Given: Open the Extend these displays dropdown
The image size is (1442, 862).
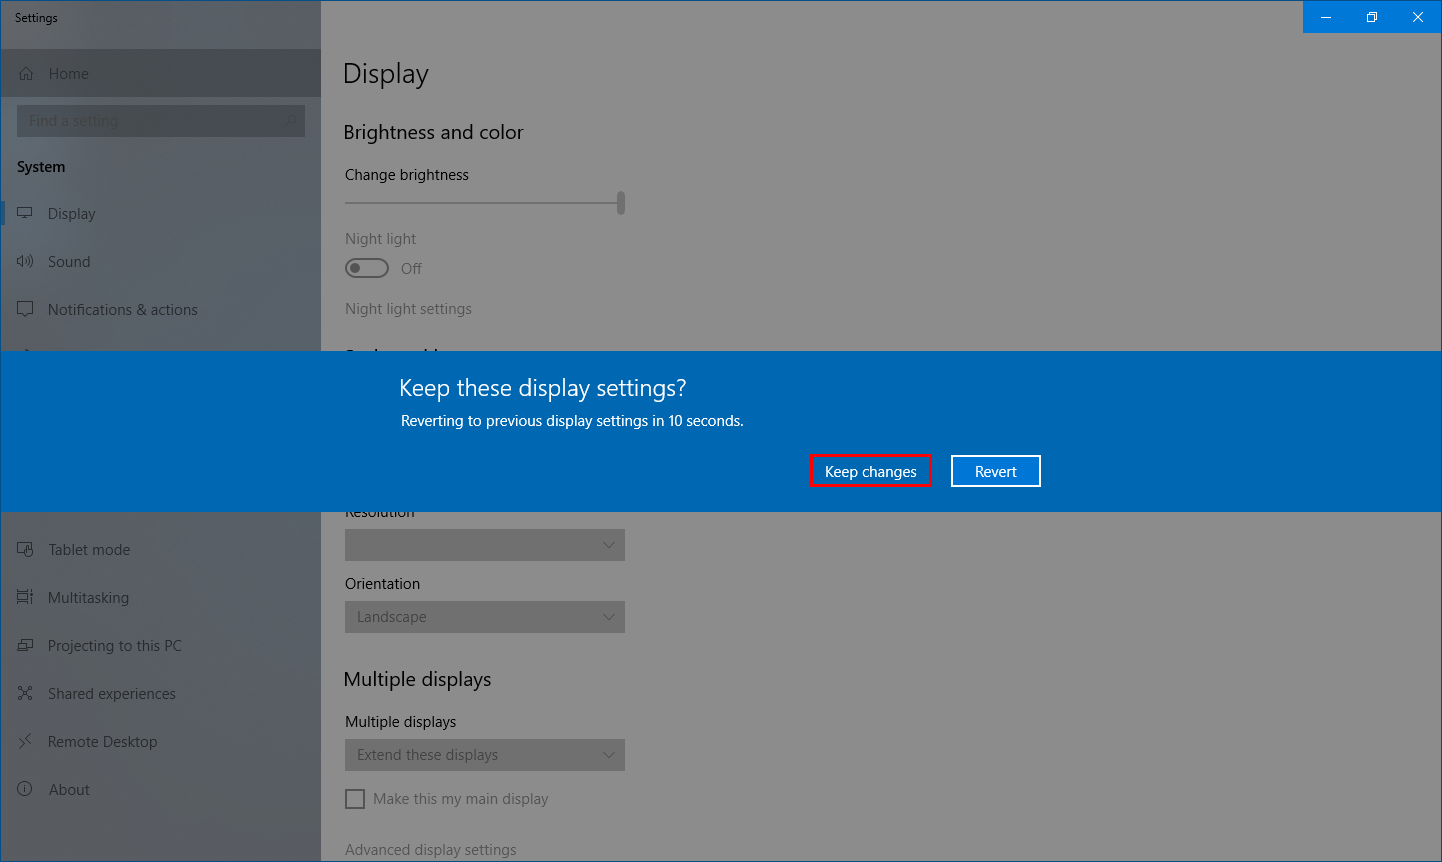Looking at the screenshot, I should pos(484,755).
